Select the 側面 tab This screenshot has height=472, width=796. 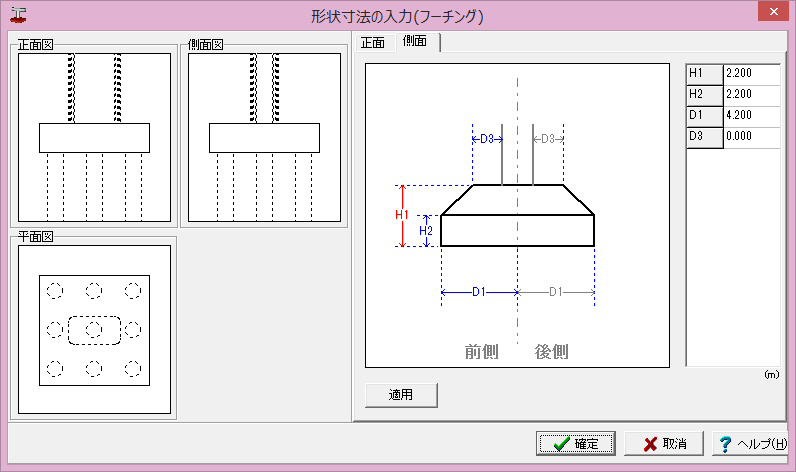click(414, 42)
